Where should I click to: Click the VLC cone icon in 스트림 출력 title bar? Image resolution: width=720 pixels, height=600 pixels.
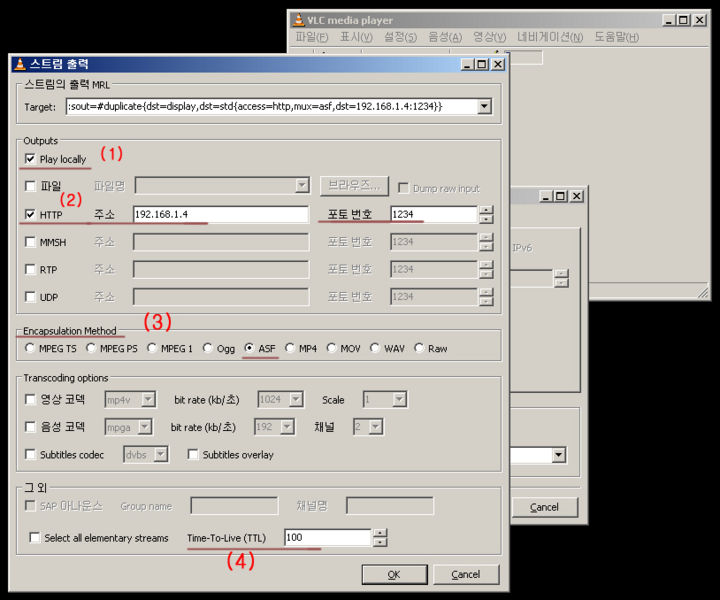[20, 64]
